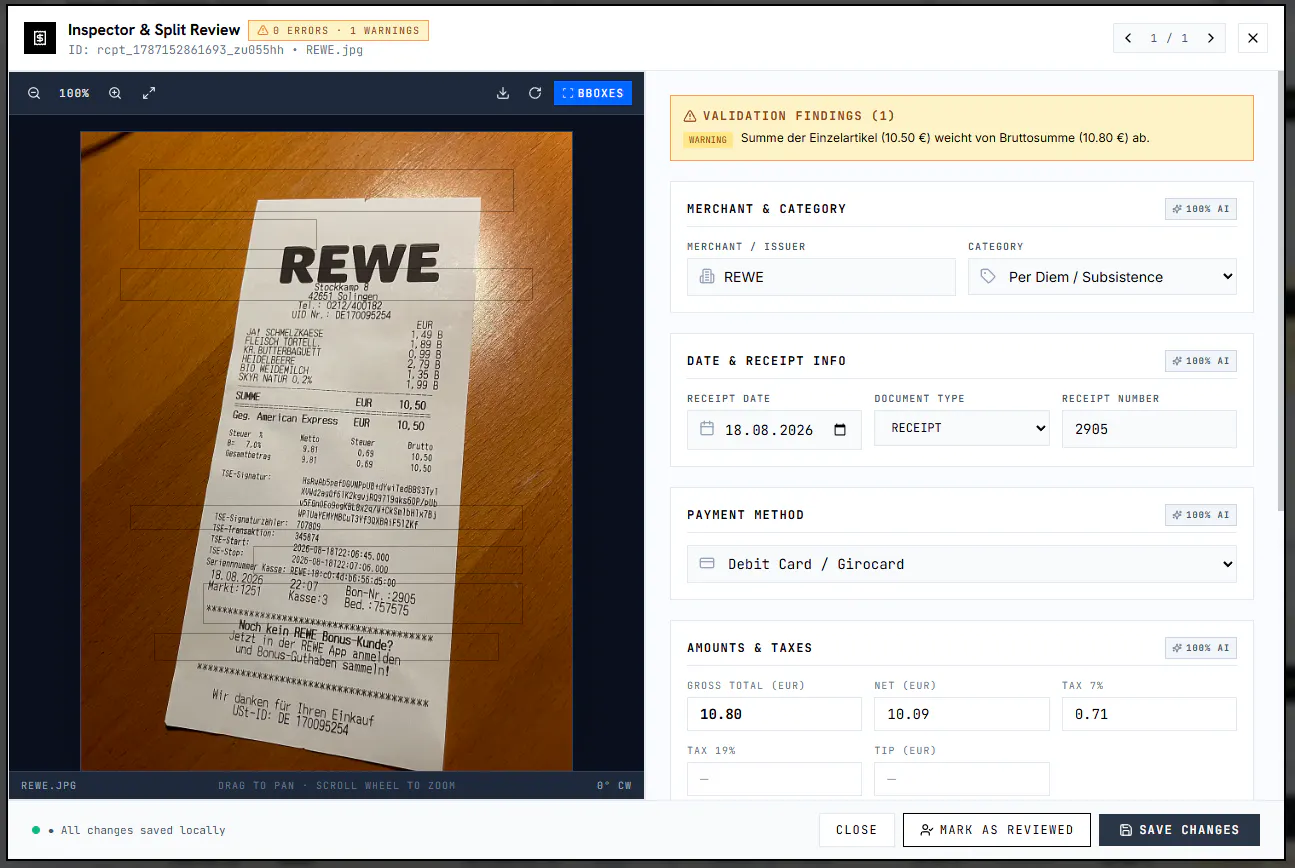The image size is (1295, 868).
Task: Click Save Changes
Action: click(1179, 830)
